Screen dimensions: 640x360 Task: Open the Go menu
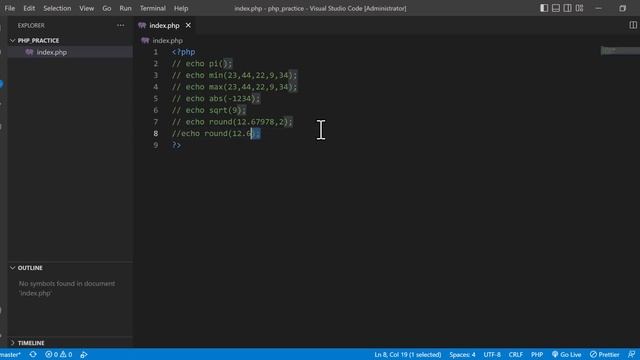(x=107, y=8)
